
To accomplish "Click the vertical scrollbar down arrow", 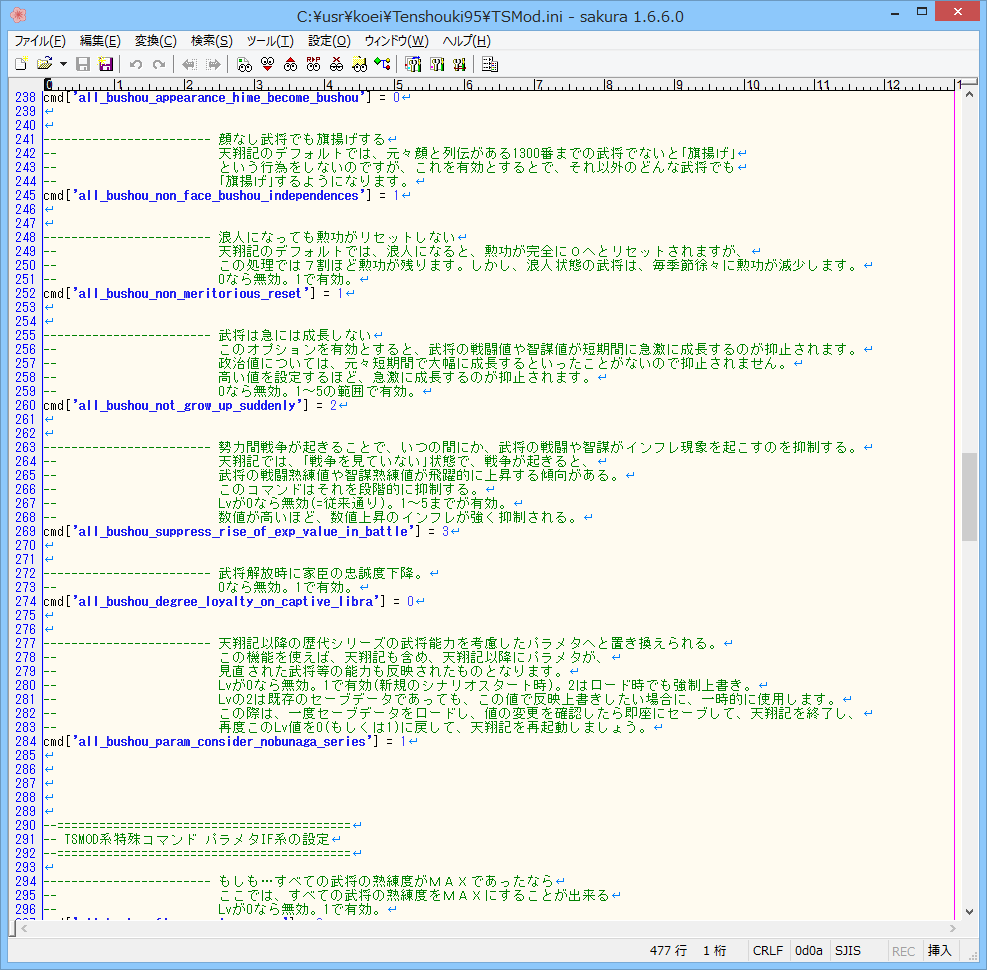I will tap(969, 911).
